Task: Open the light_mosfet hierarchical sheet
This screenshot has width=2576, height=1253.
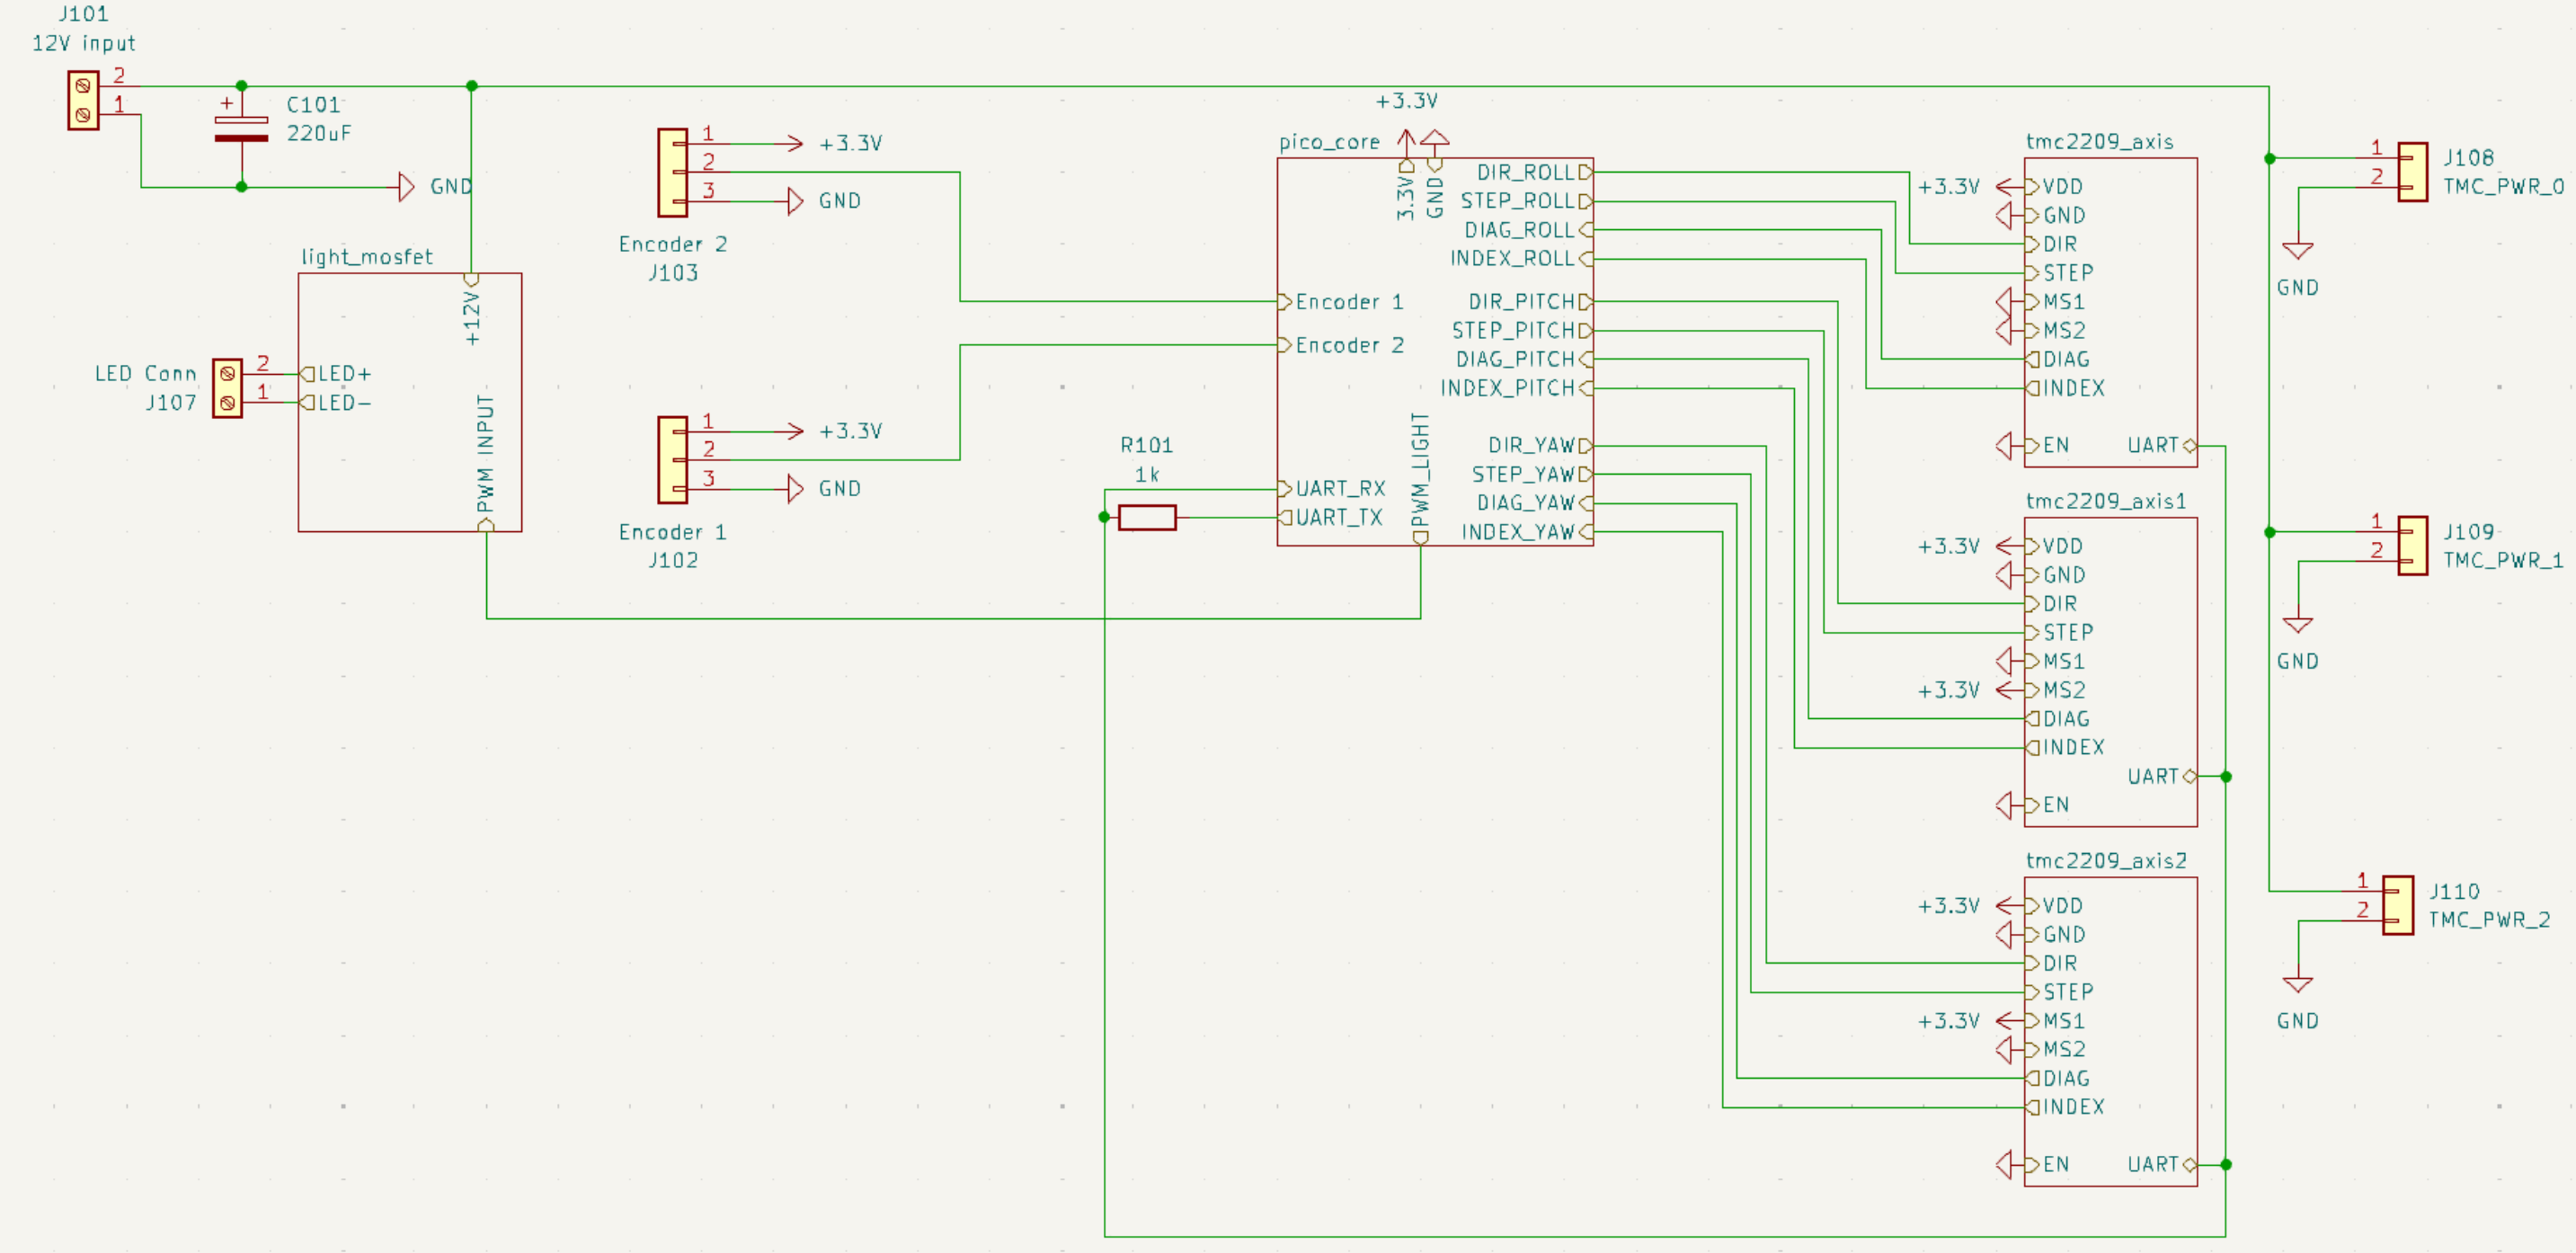Action: point(410,402)
